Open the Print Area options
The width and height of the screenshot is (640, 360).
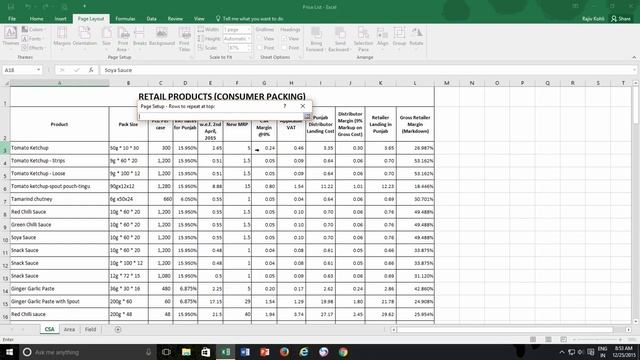click(122, 39)
